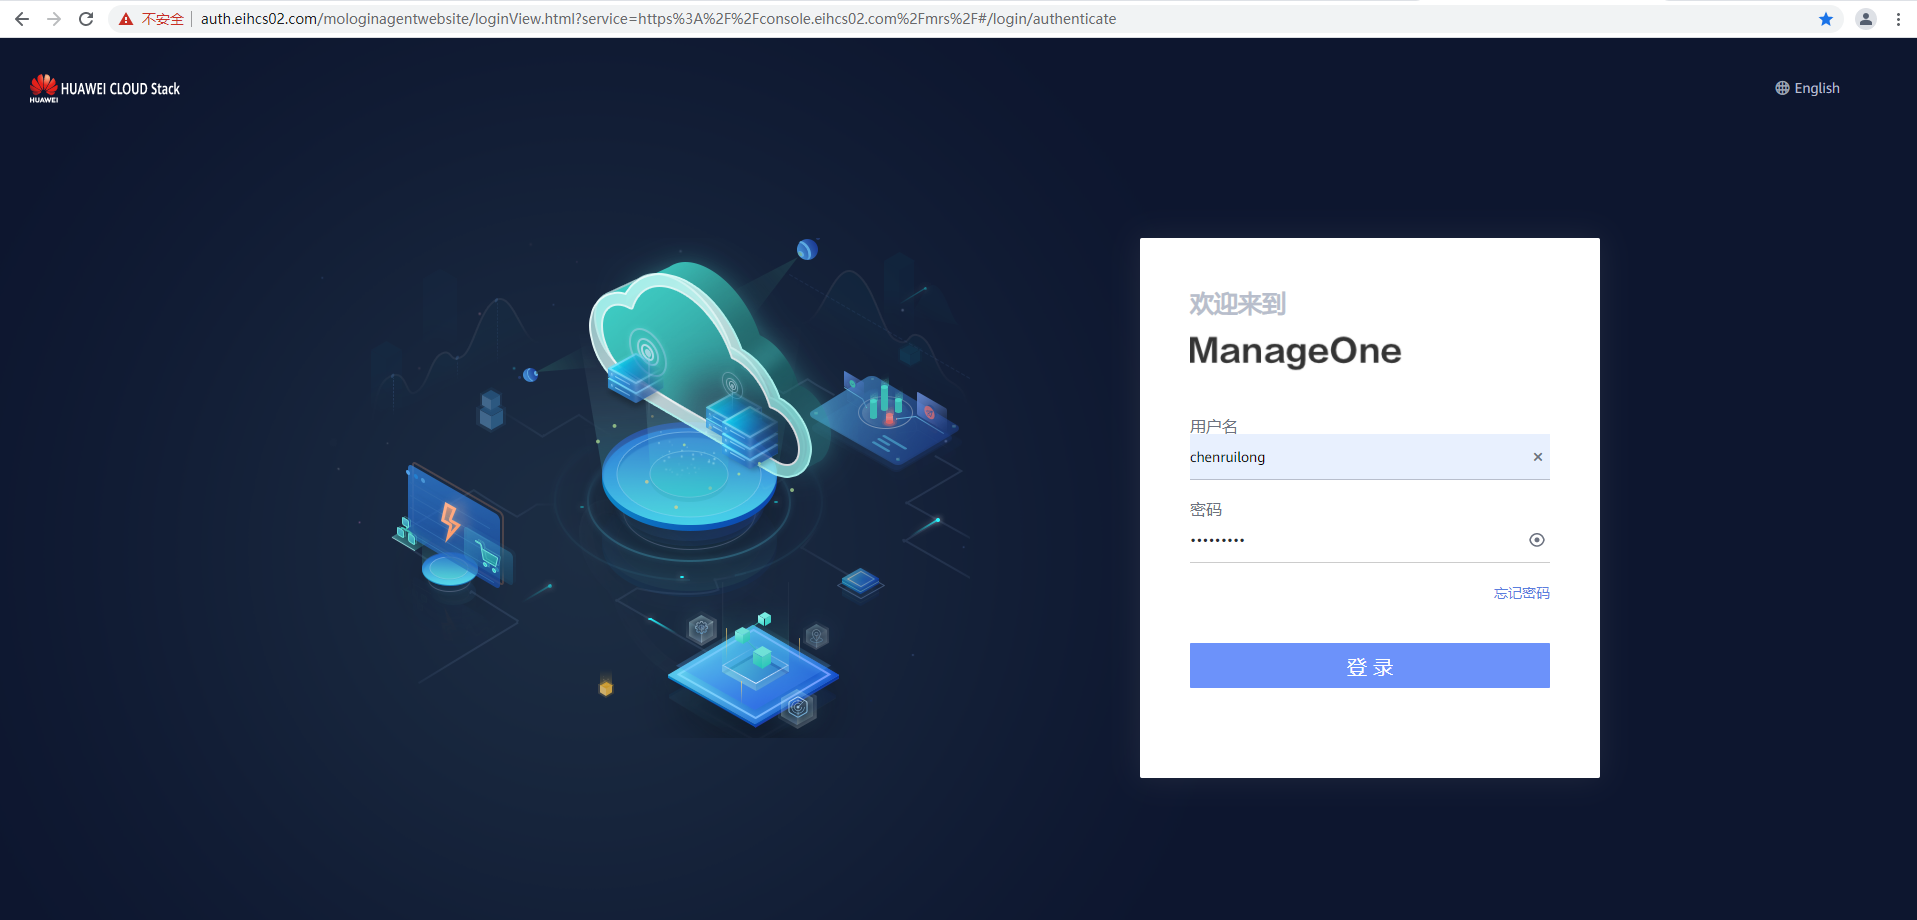This screenshot has height=920, width=1917.
Task: Click the 密码 label
Action: pyautogui.click(x=1206, y=509)
